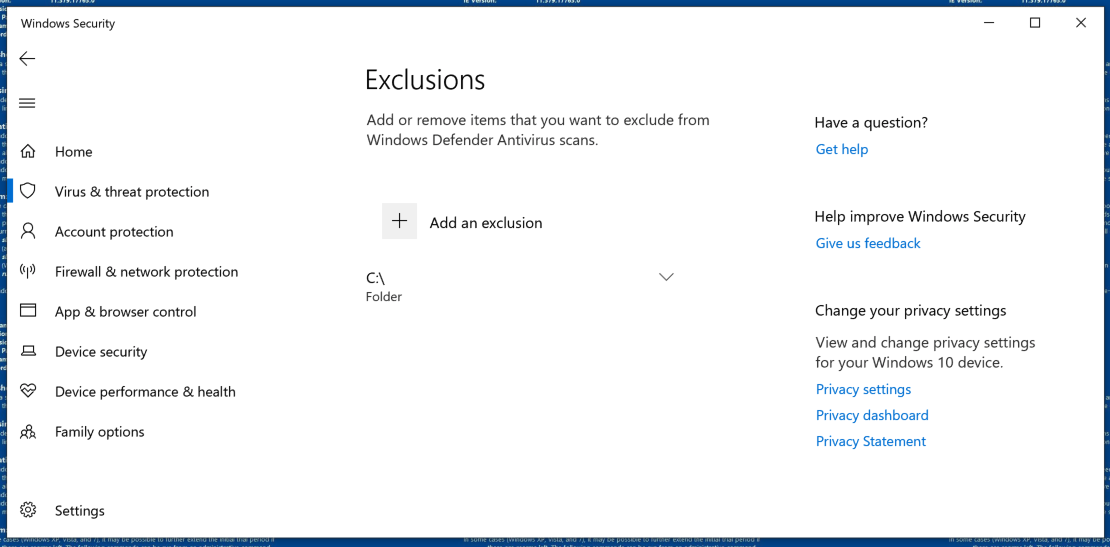Click the App & browser control window icon
The height and width of the screenshot is (547, 1110).
[28, 311]
